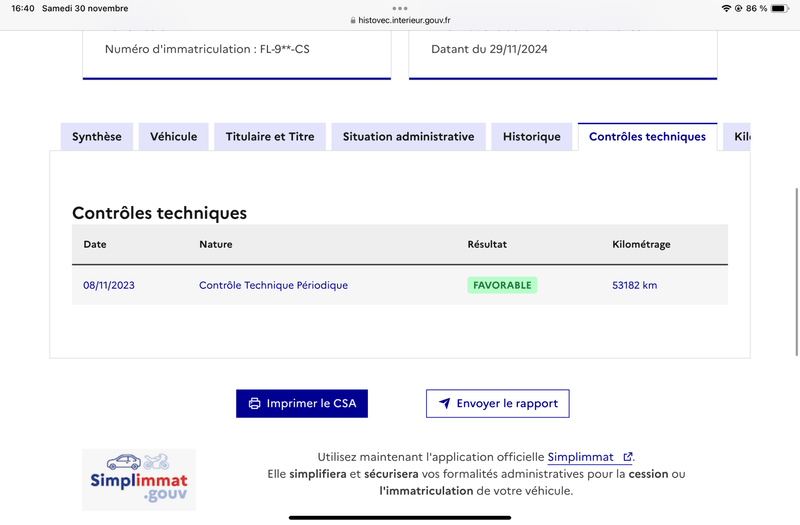800x525 pixels.
Task: Click the FAVORABLE result badge
Action: 502,285
